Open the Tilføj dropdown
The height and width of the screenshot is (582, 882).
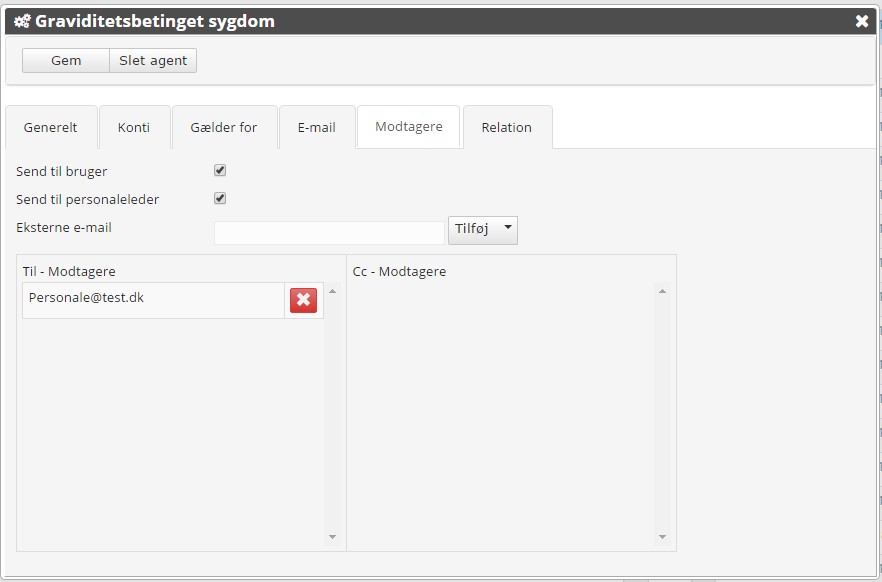[x=483, y=229]
